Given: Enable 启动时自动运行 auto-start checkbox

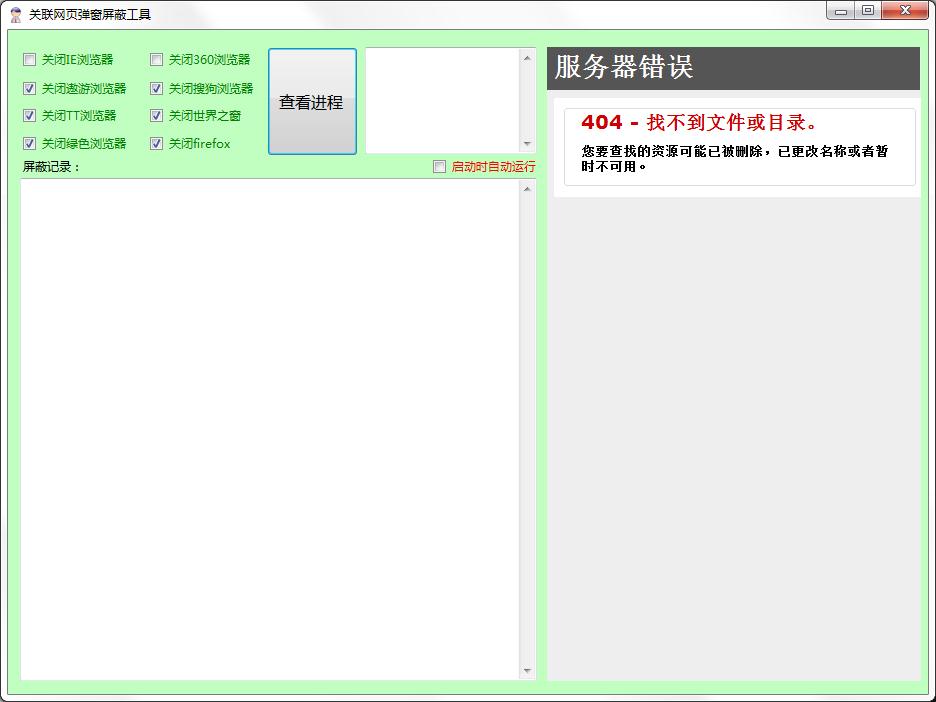Looking at the screenshot, I should (x=439, y=167).
